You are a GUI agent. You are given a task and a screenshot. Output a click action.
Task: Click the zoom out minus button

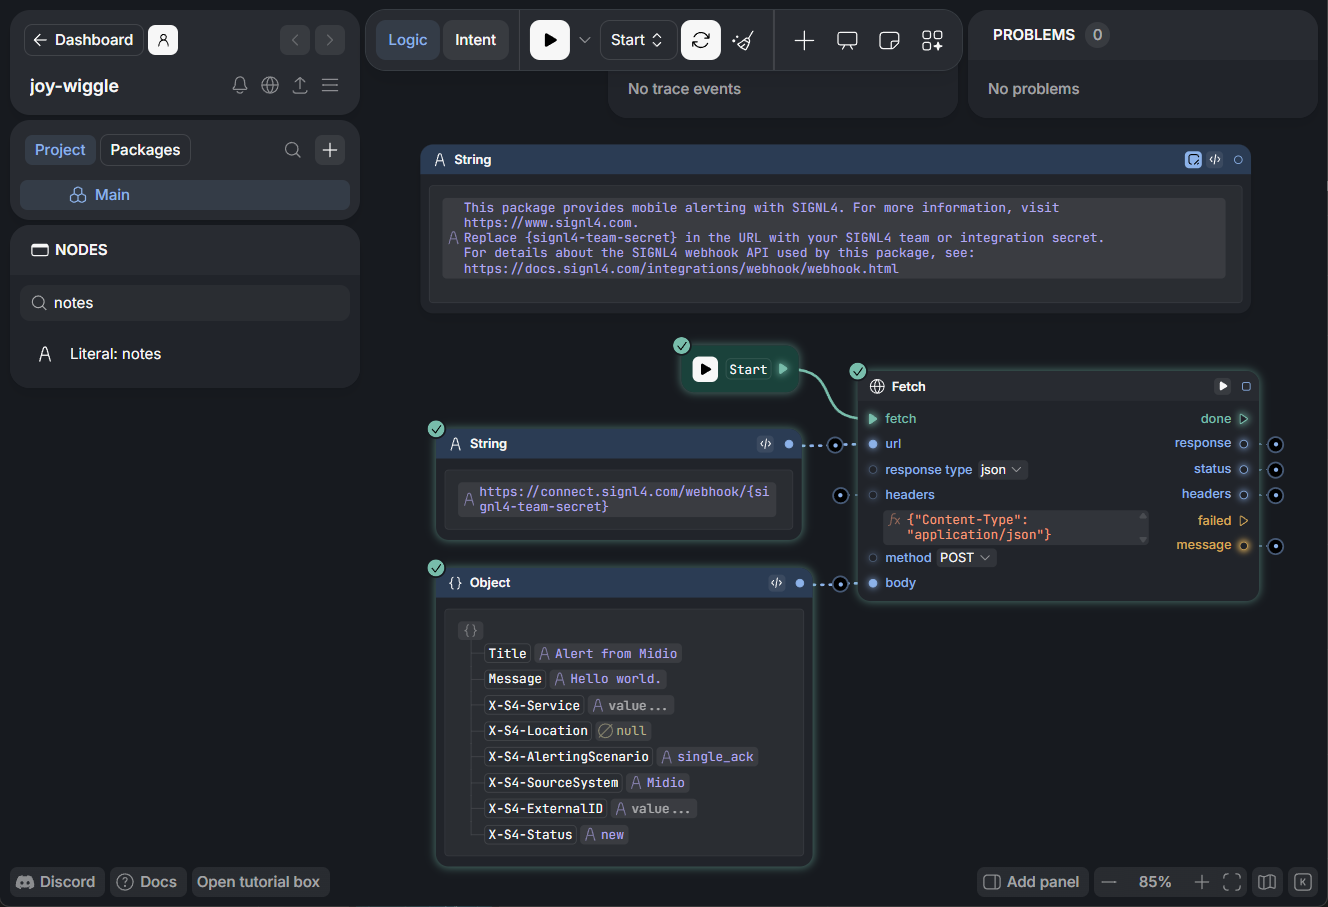1109,882
